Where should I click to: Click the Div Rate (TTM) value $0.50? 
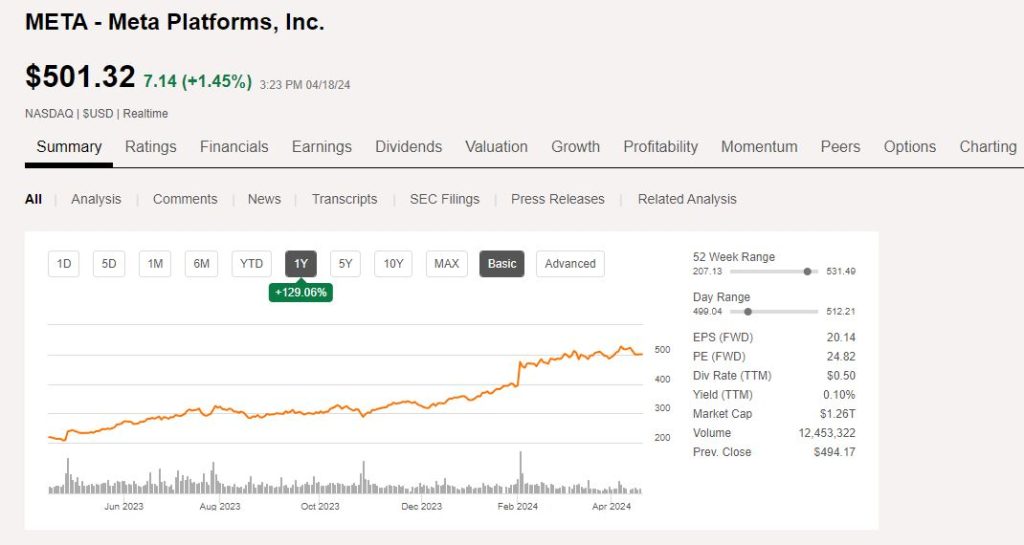[x=840, y=375]
